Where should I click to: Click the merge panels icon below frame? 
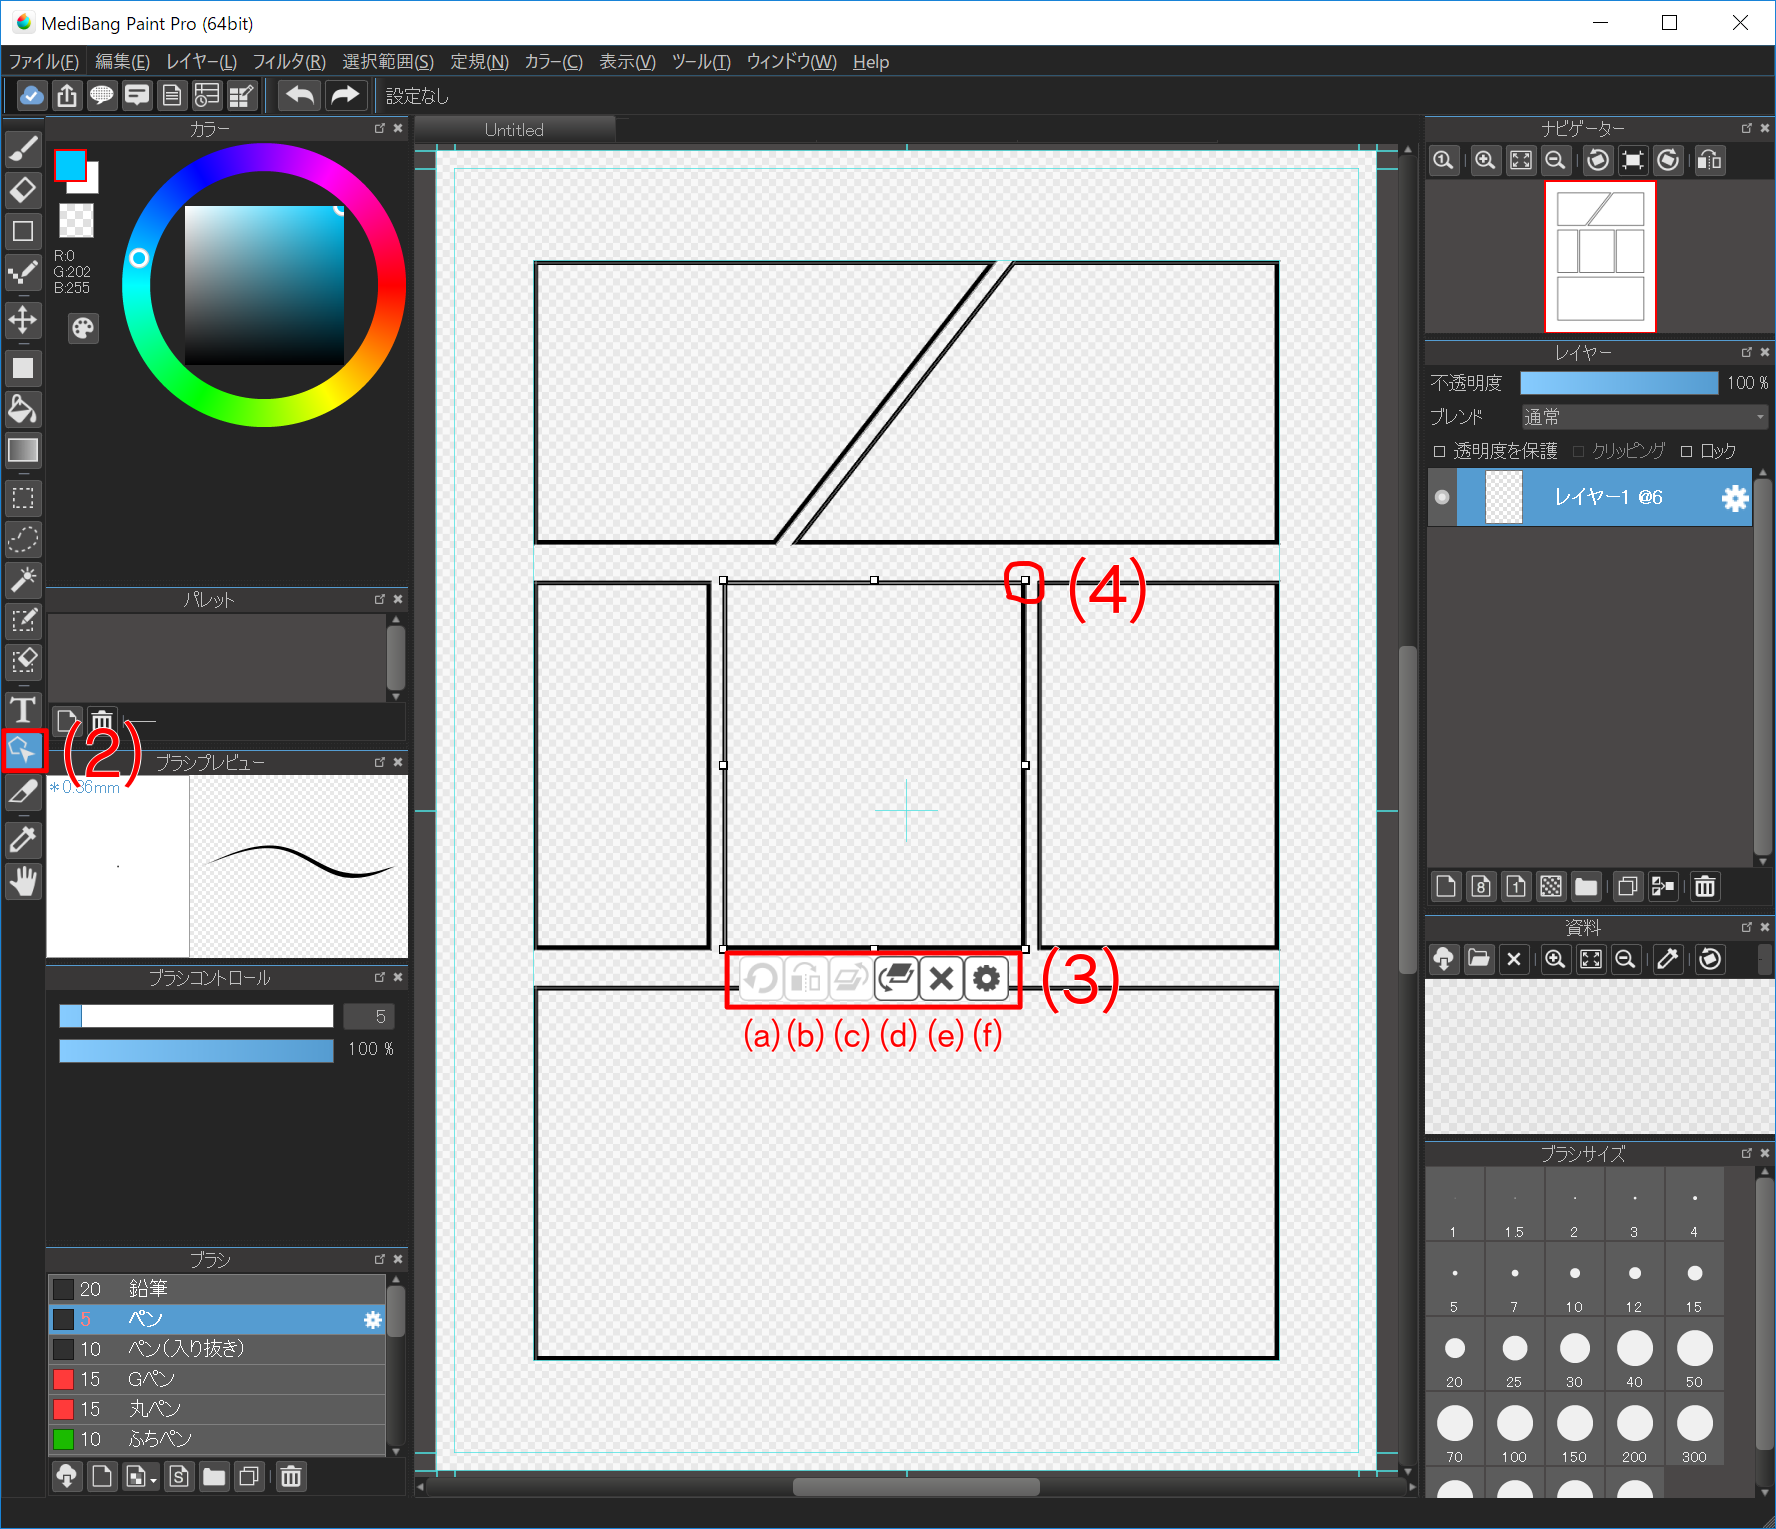[x=896, y=979]
